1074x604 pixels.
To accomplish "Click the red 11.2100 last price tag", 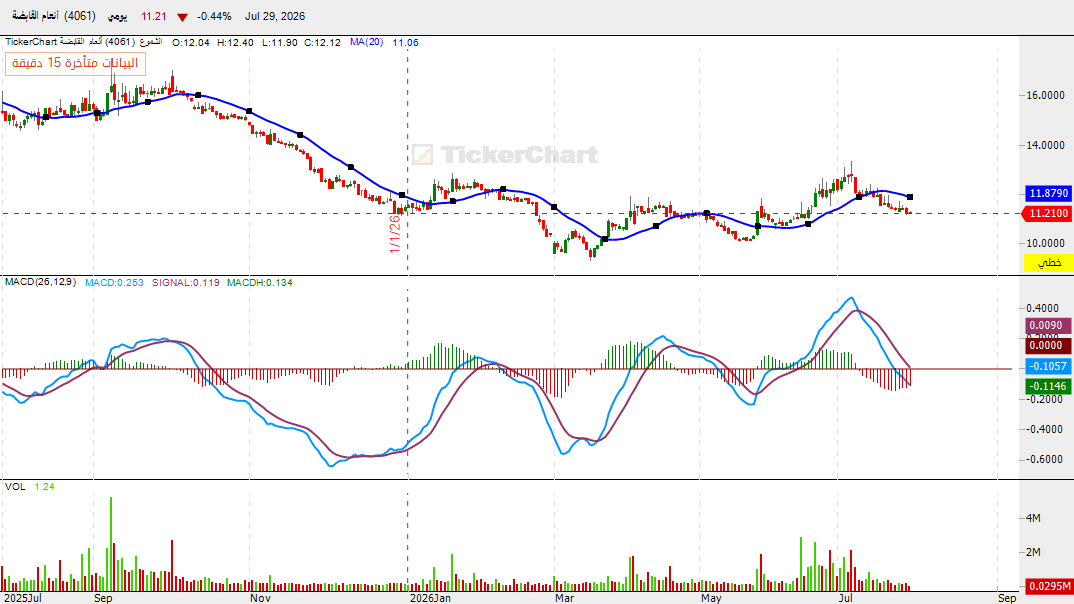I will coord(1047,214).
